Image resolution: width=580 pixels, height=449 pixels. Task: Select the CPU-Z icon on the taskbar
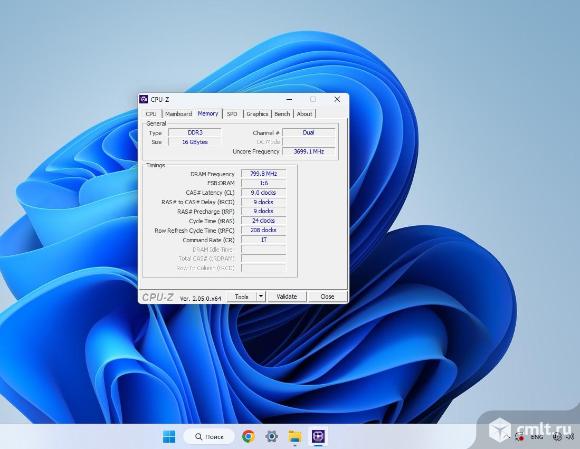[318, 436]
